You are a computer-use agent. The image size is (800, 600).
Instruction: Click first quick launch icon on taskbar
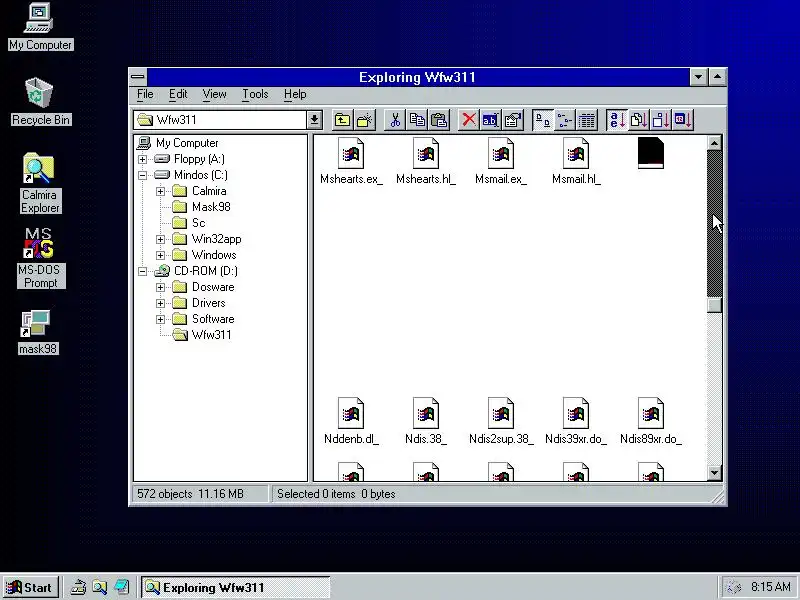click(x=78, y=588)
